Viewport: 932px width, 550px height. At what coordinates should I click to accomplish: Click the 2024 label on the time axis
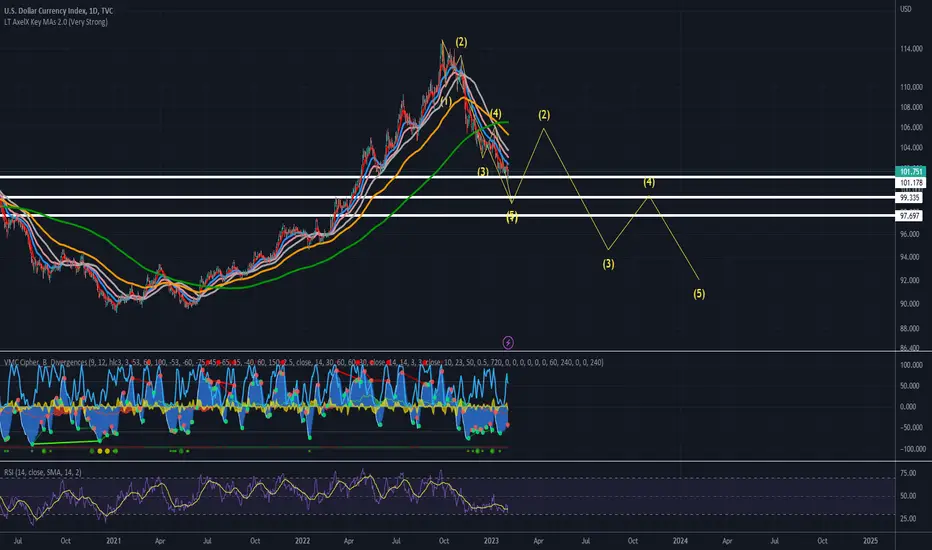[680, 541]
